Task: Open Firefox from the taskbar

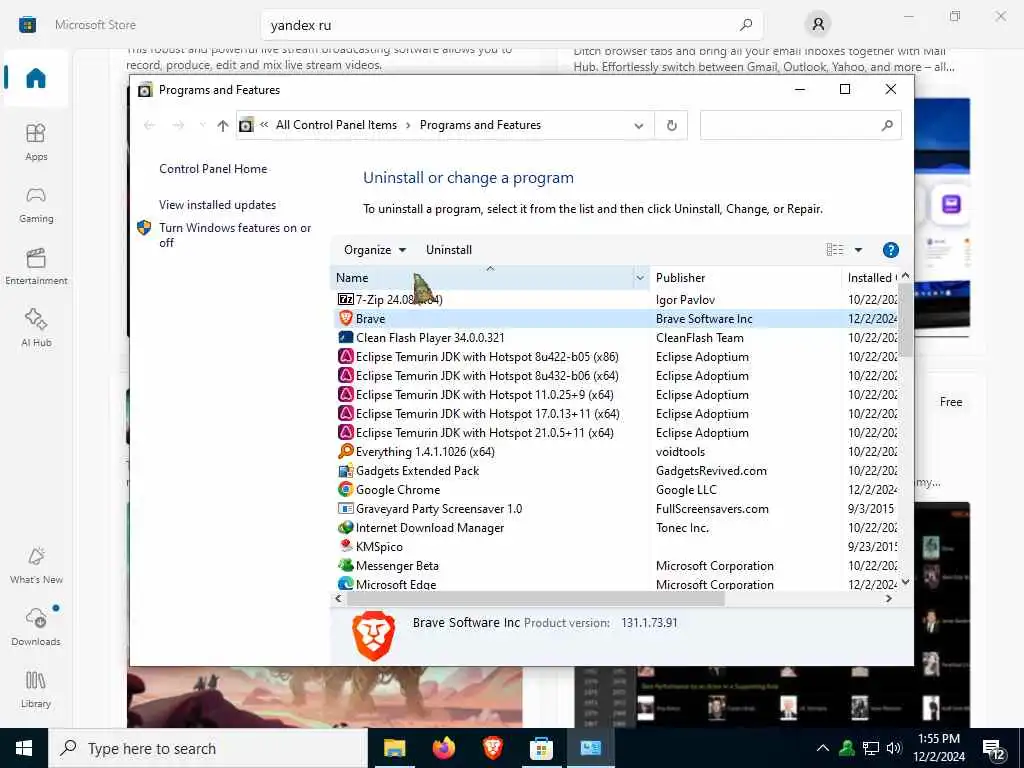Action: 443,748
